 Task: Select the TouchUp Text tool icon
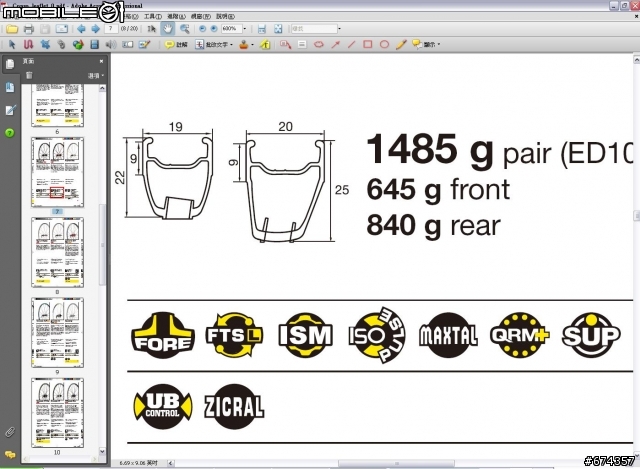click(x=128, y=44)
